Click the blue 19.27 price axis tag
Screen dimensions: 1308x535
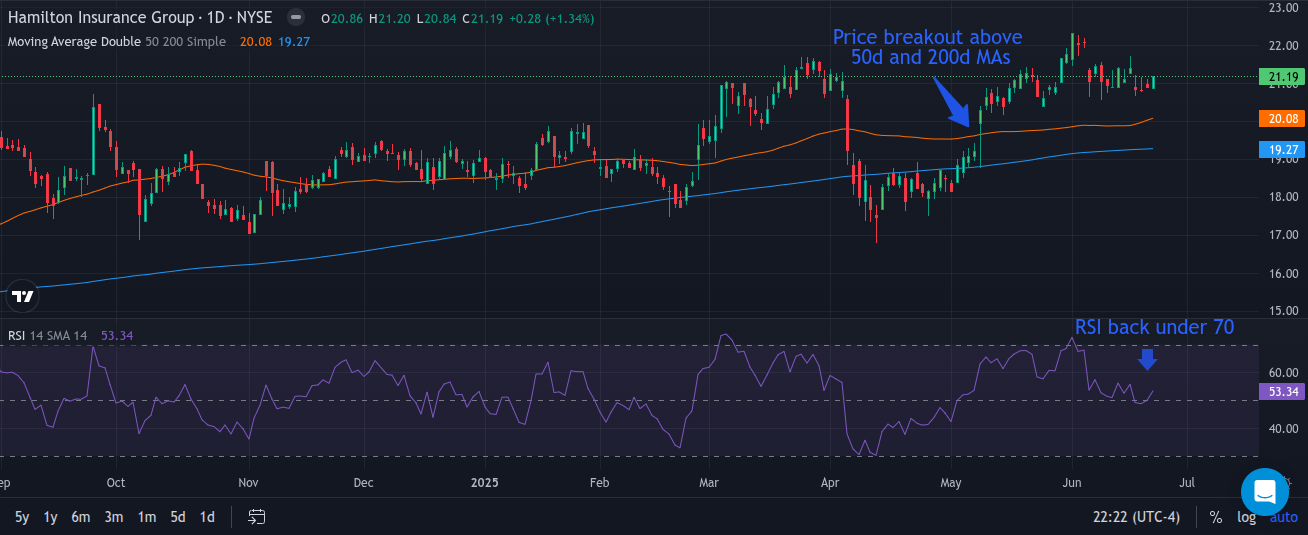[1283, 149]
